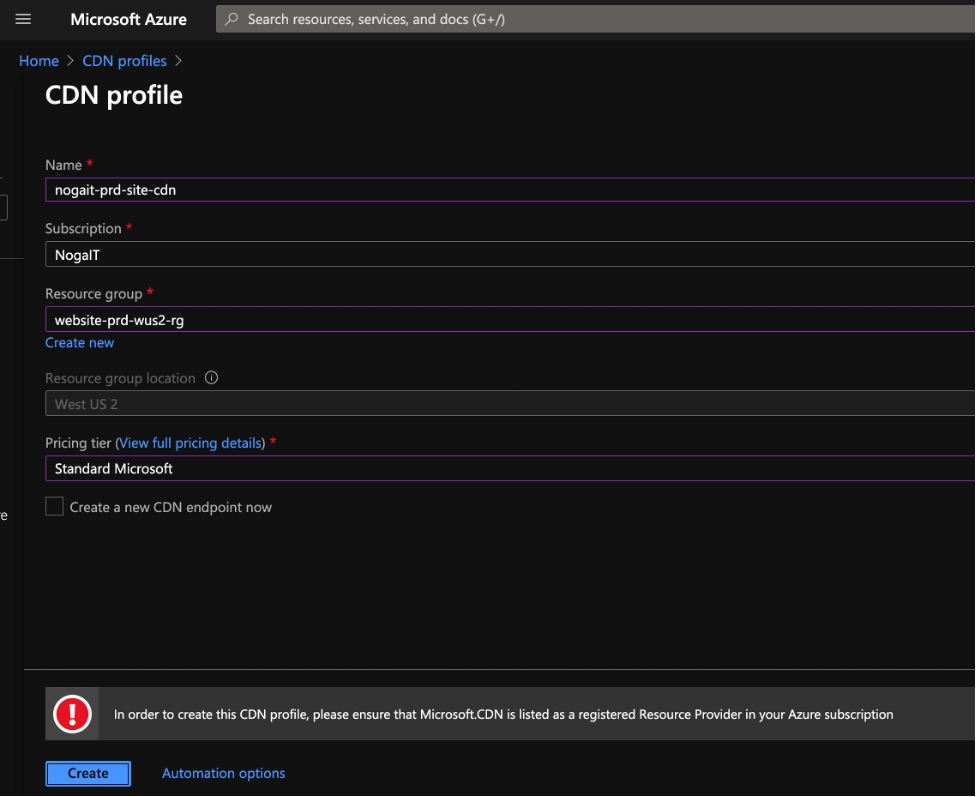The width and height of the screenshot is (977, 797).
Task: Focus the Azure search resources box
Action: (x=595, y=19)
